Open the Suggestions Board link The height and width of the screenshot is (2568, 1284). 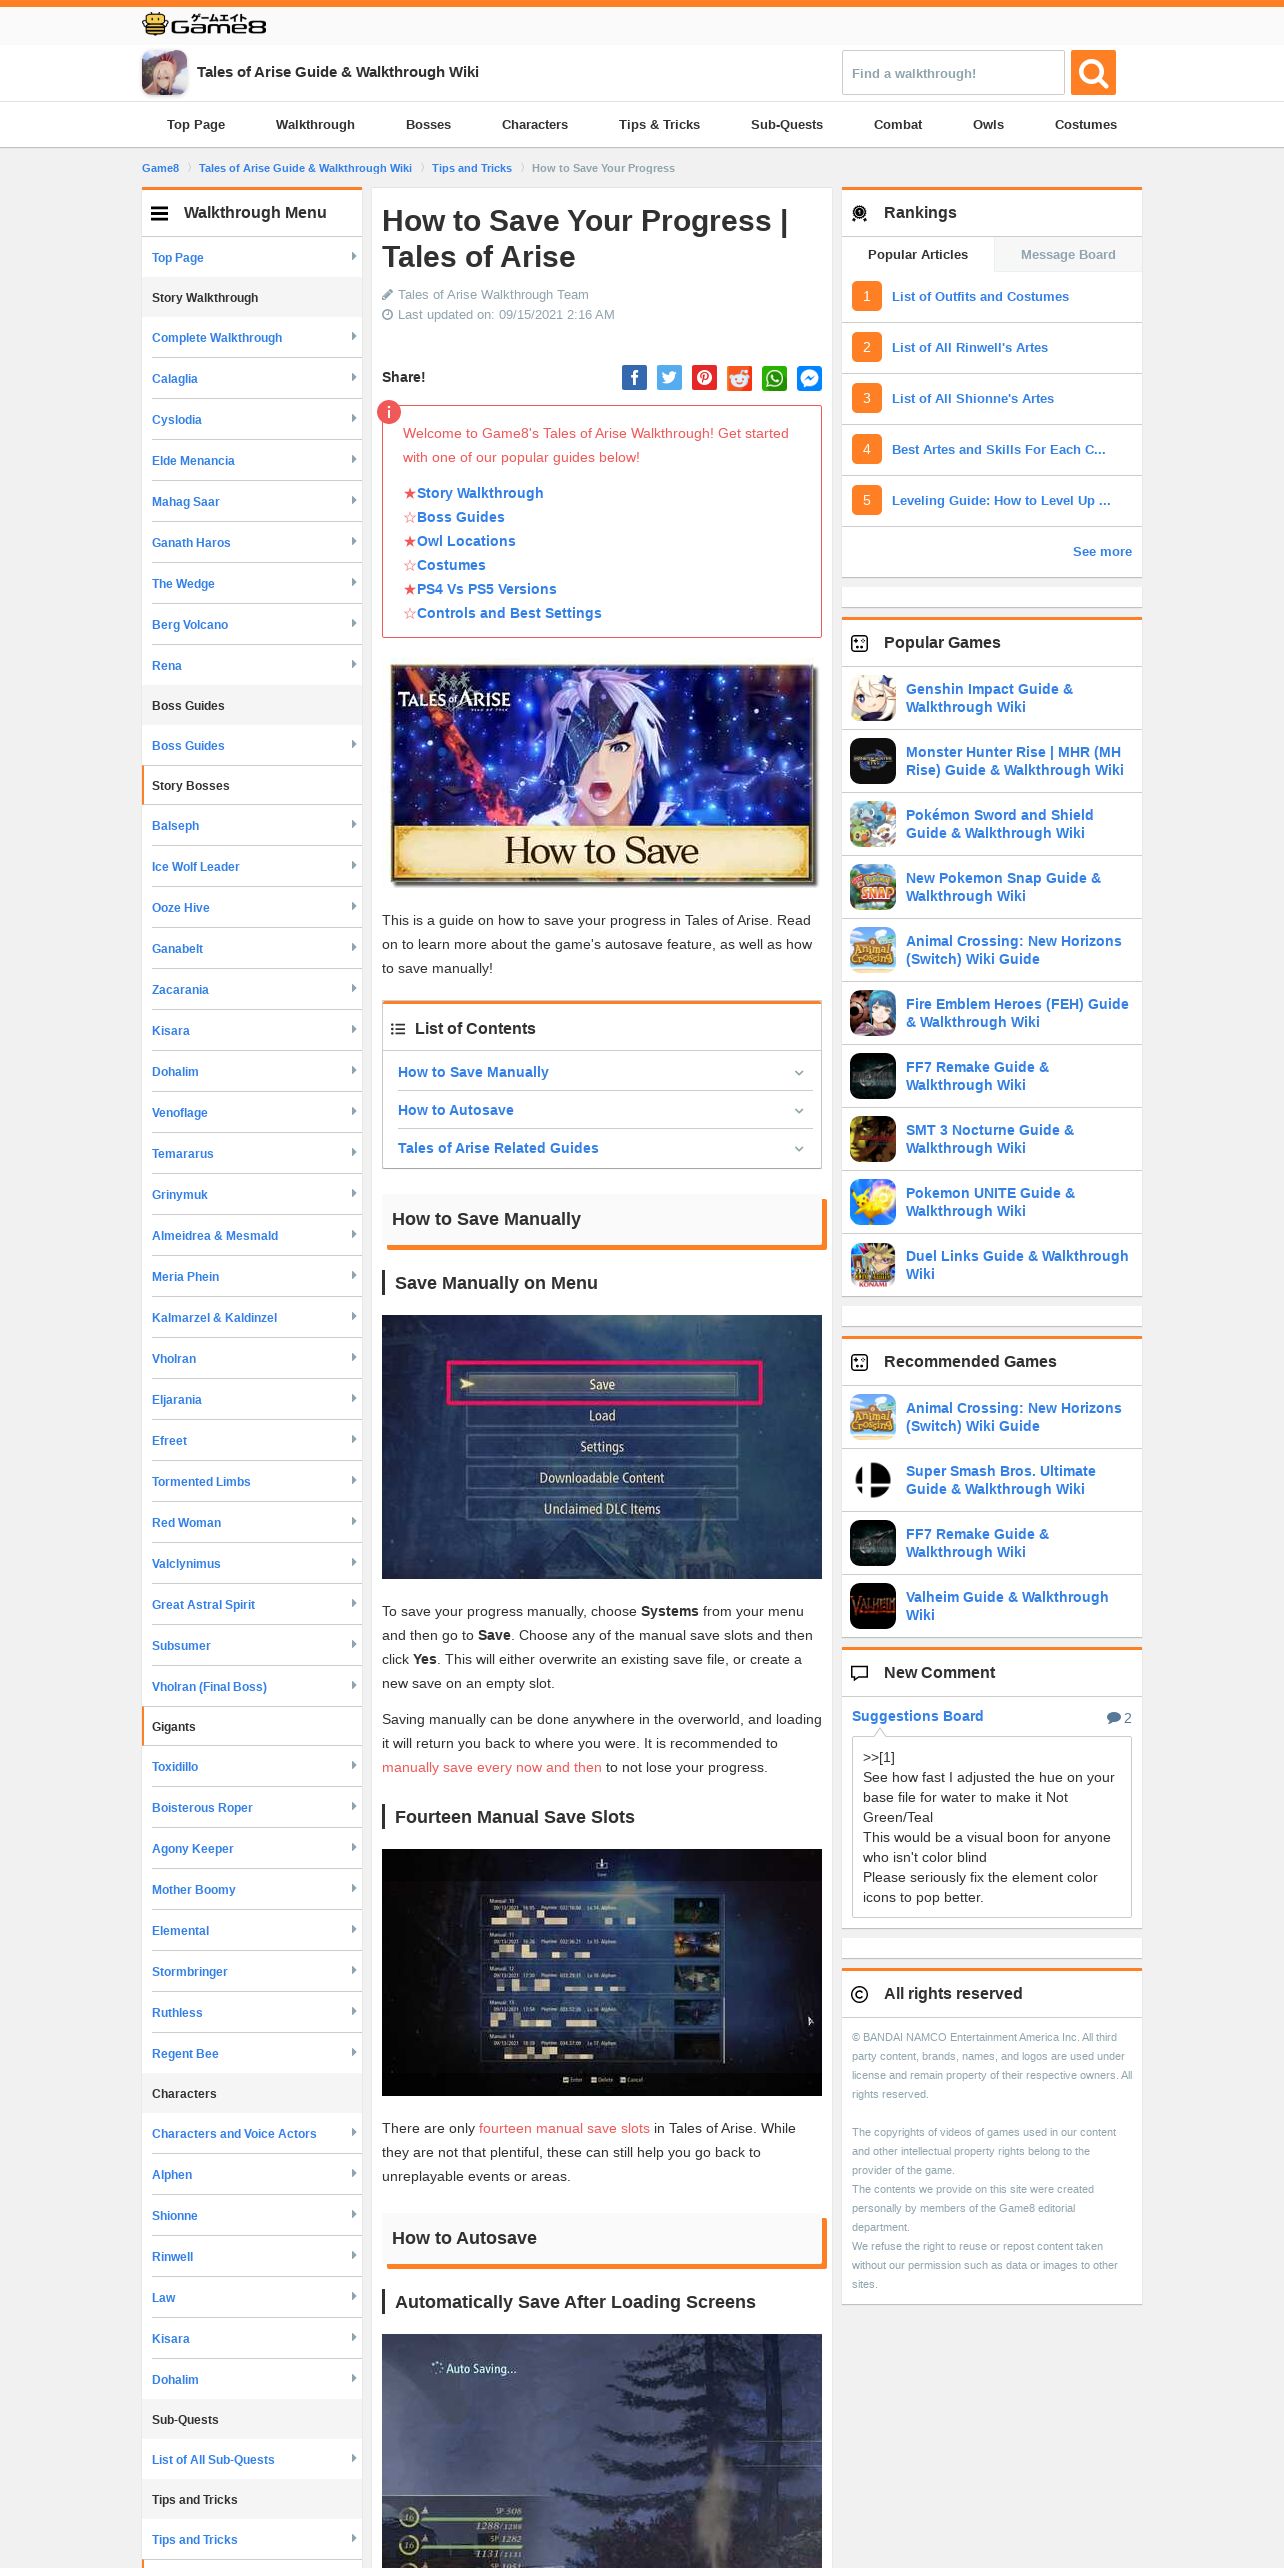pos(917,1716)
